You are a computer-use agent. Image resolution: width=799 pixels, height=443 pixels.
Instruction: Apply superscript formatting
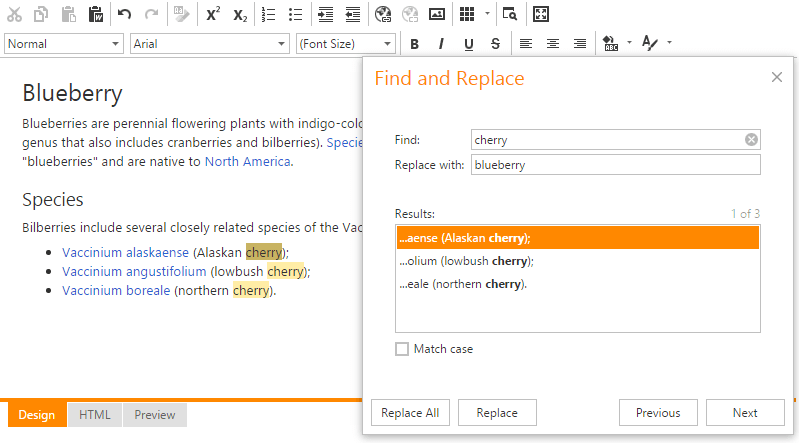(212, 14)
